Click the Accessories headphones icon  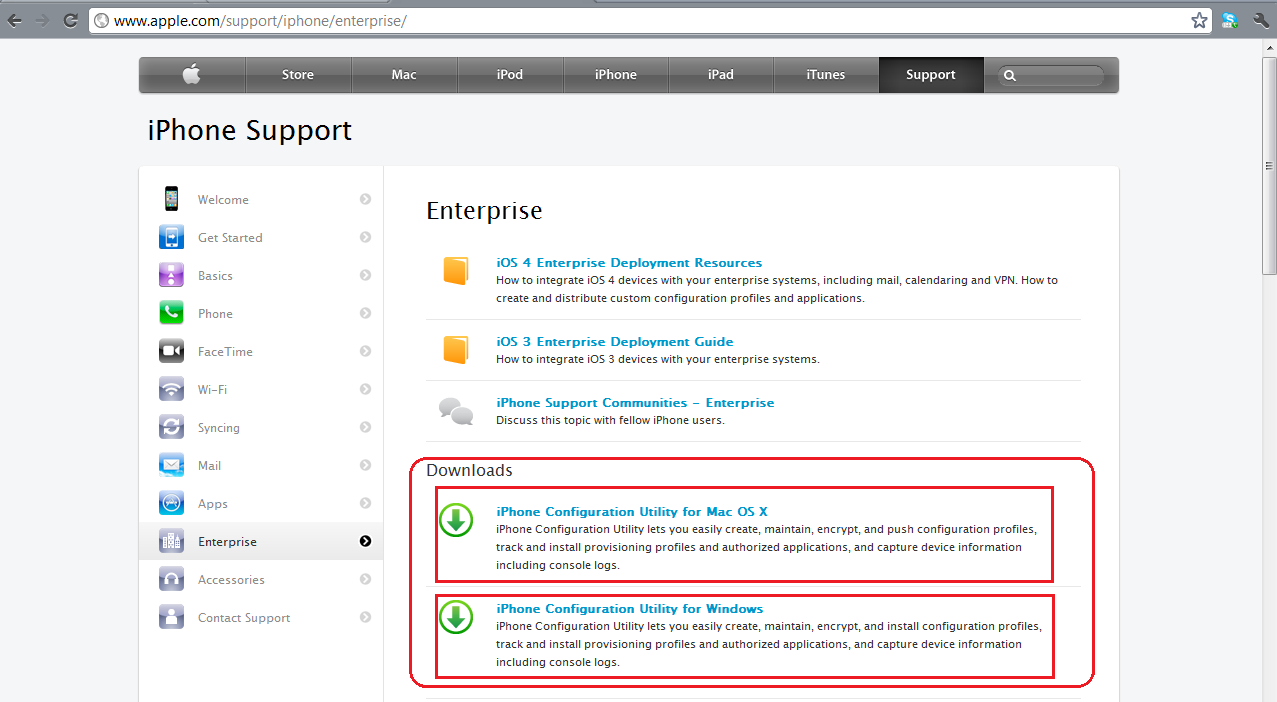click(172, 579)
